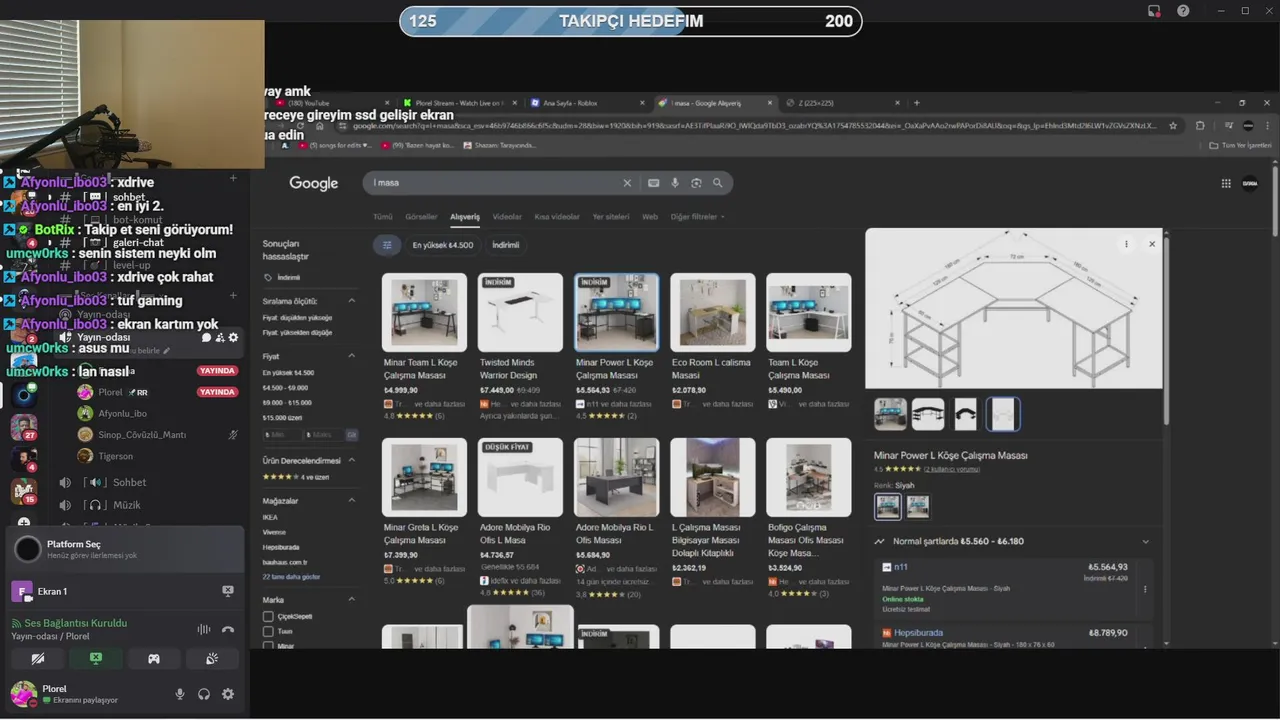Open n11 offer options menu

1145,588
